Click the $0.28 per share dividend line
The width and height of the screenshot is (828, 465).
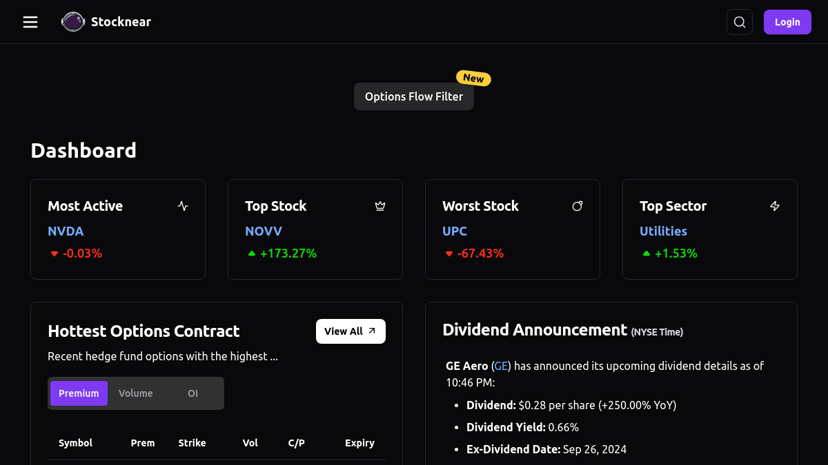pos(571,405)
